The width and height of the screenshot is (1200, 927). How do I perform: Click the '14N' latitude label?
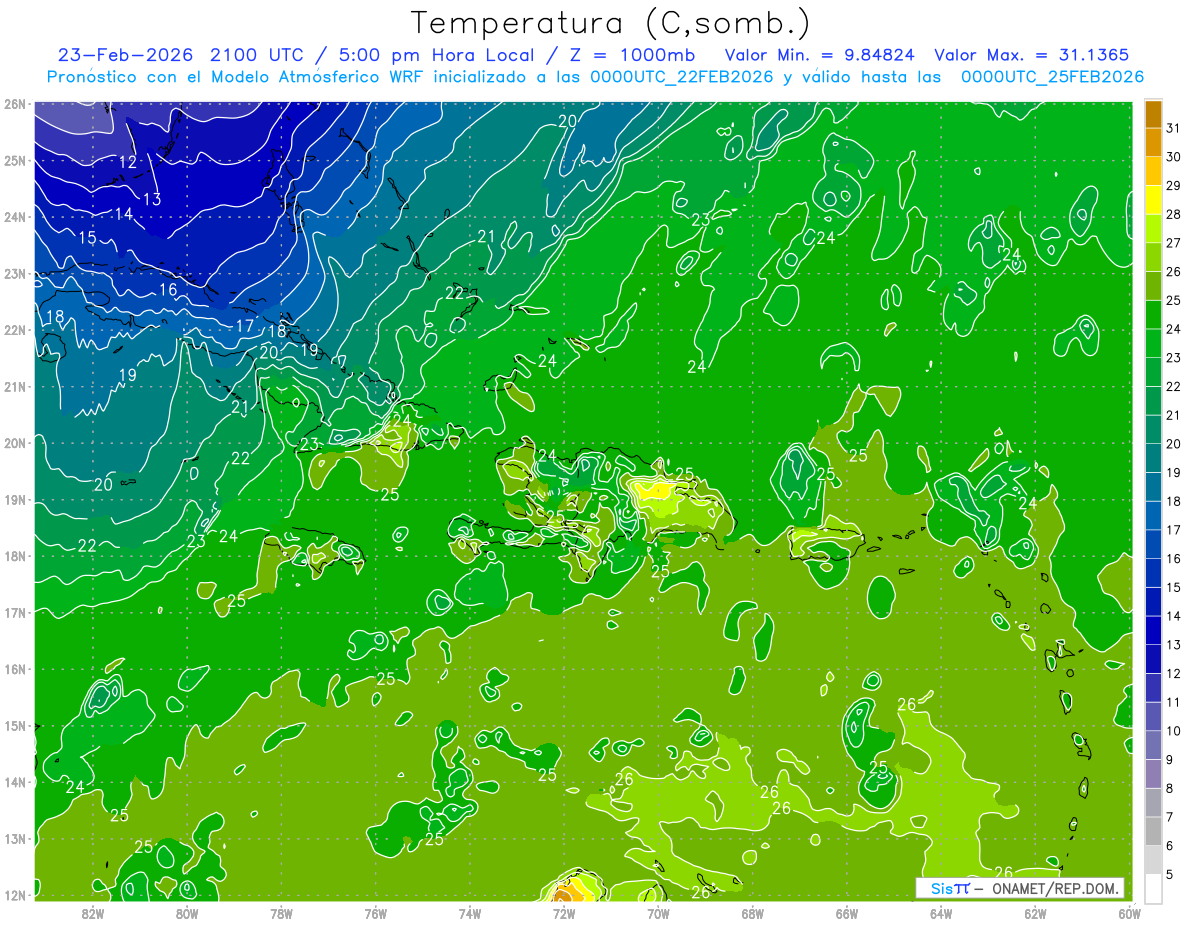click(14, 782)
